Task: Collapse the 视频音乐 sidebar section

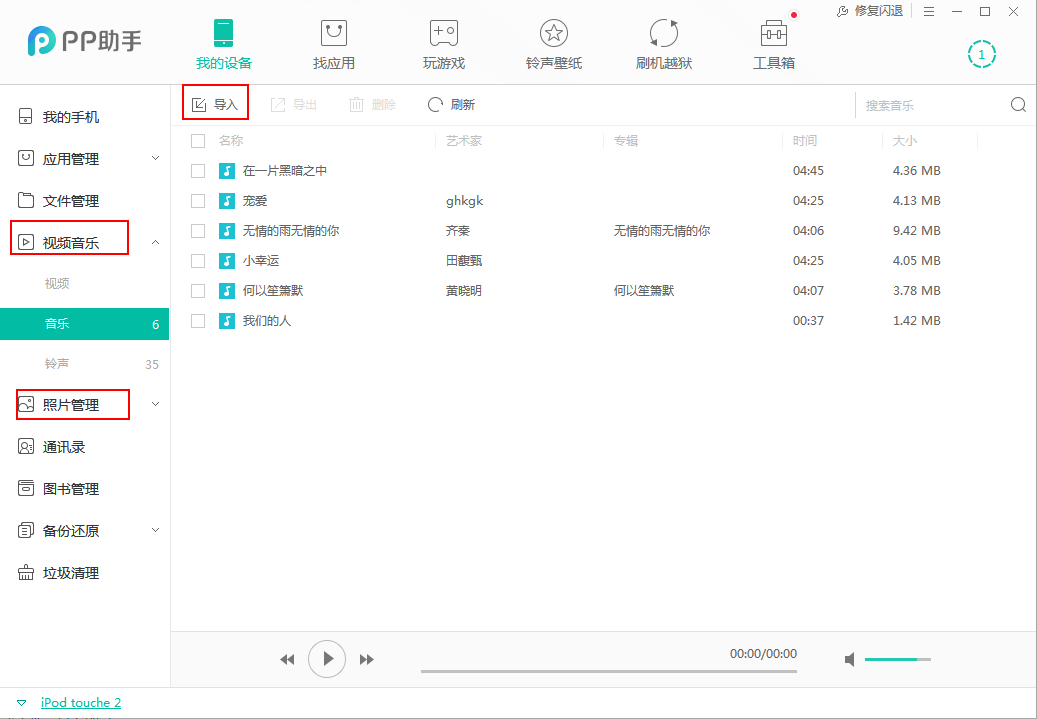Action: 155,241
